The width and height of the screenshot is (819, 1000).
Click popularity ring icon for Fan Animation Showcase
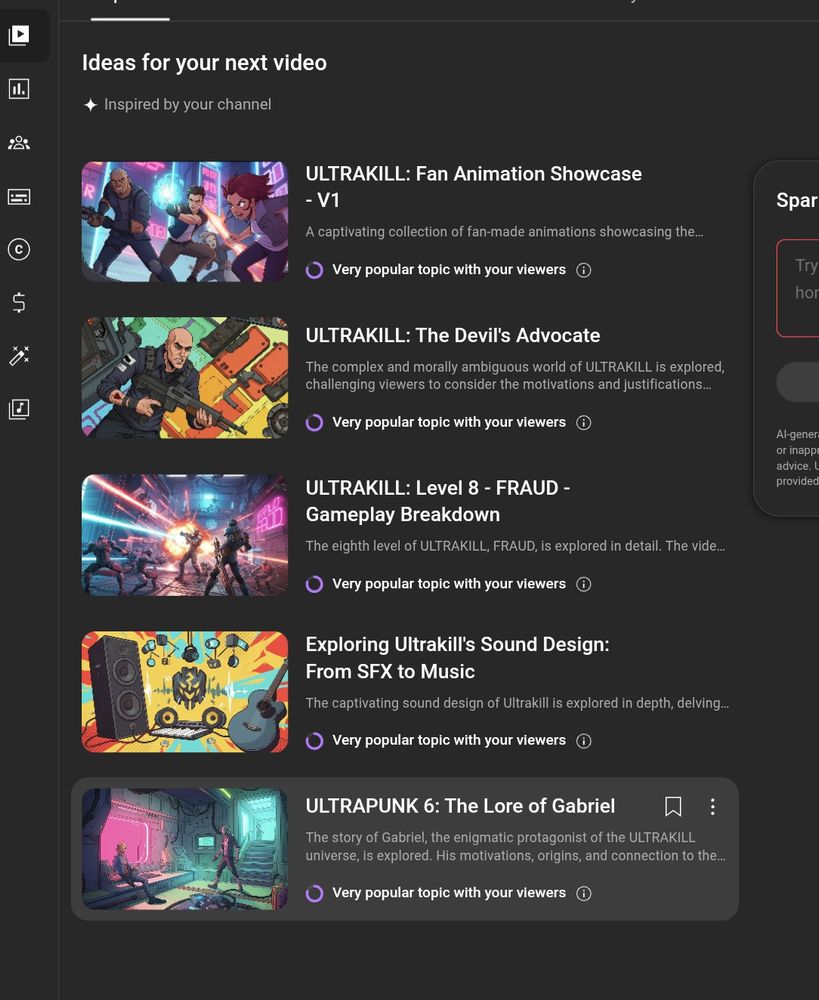(x=314, y=270)
